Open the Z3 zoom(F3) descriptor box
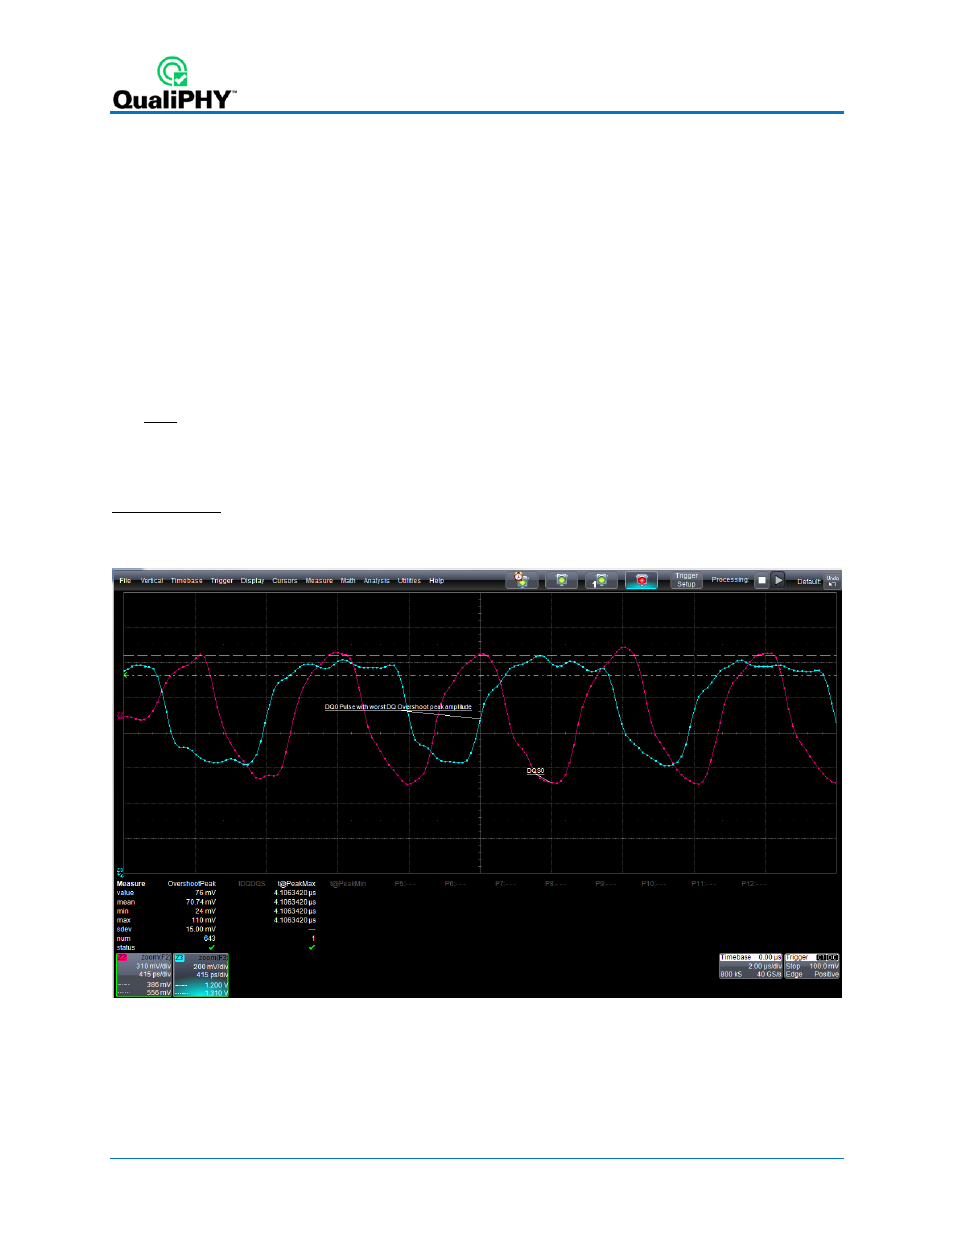Image resolution: width=954 pixels, height=1235 pixels. [x=201, y=975]
